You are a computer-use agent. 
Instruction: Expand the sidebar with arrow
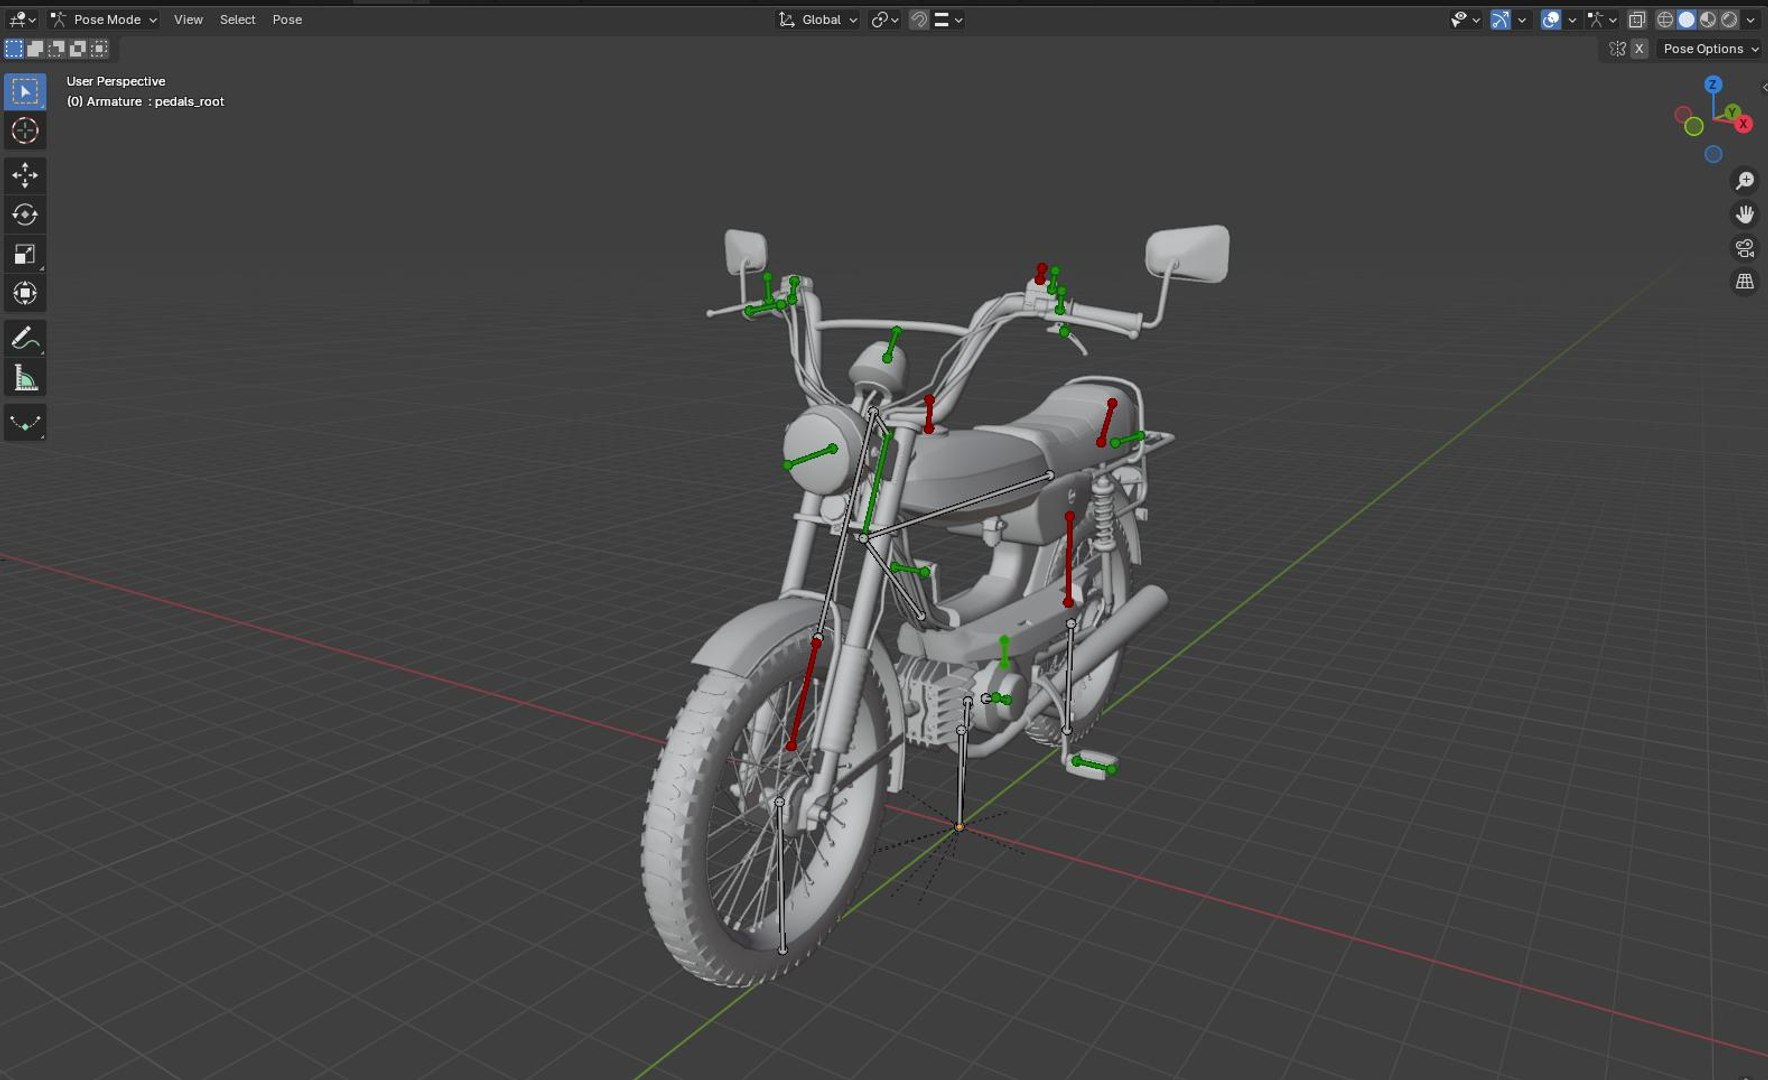pos(1763,87)
